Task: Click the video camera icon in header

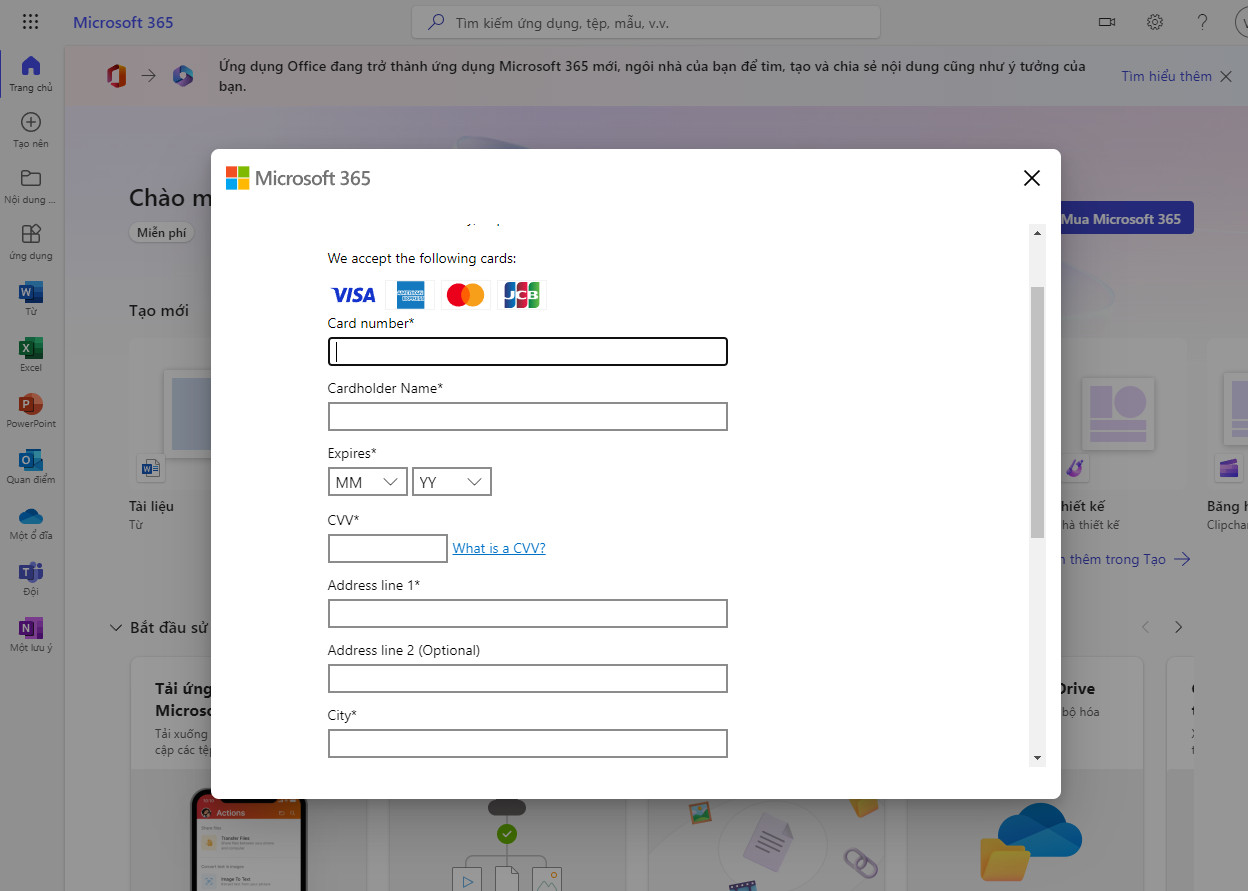Action: coord(1107,22)
